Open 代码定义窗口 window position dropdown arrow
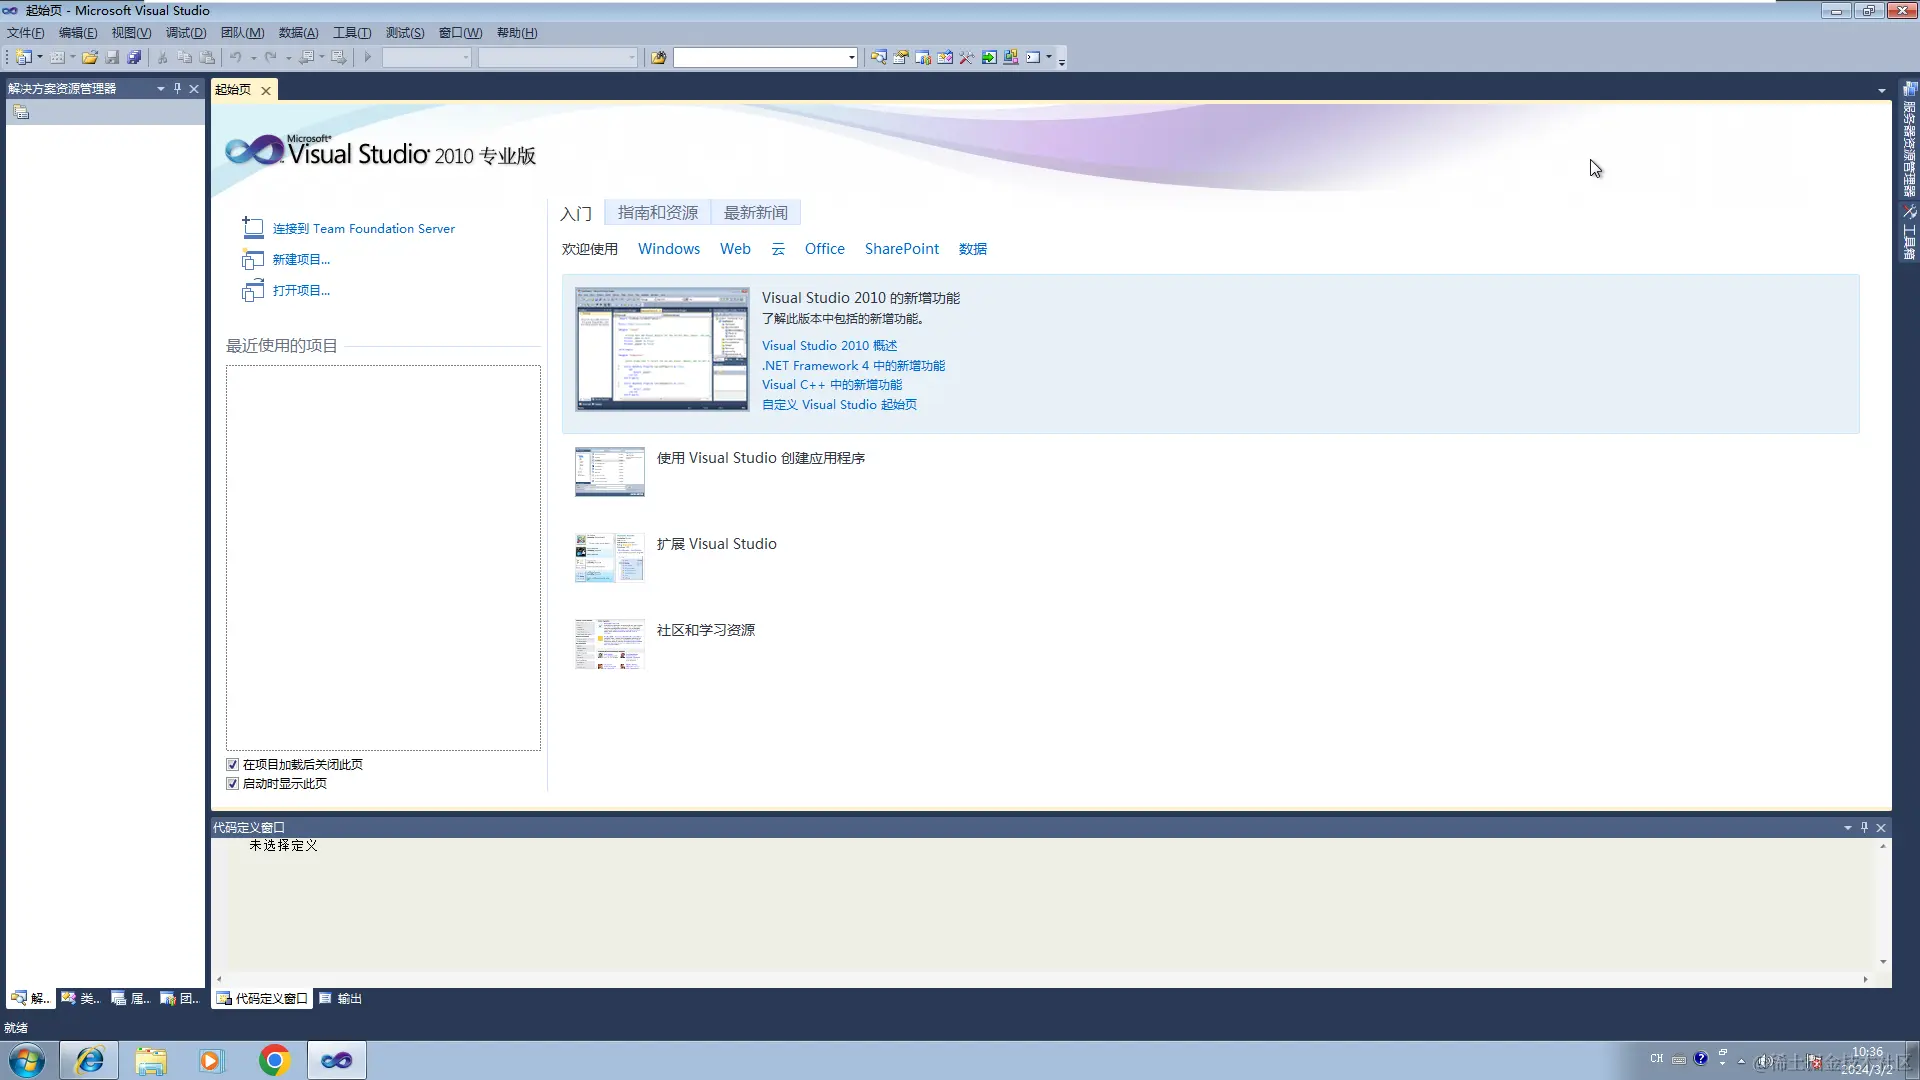Viewport: 1920px width, 1080px height. tap(1847, 828)
